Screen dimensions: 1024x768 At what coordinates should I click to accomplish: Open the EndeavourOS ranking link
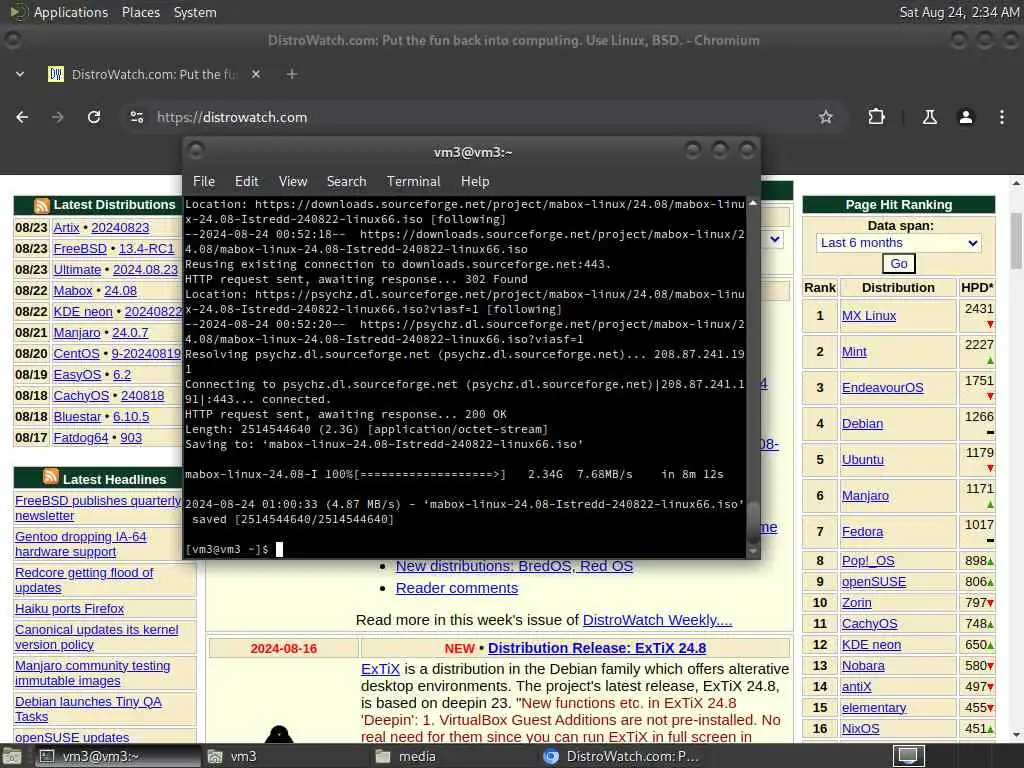tap(882, 388)
